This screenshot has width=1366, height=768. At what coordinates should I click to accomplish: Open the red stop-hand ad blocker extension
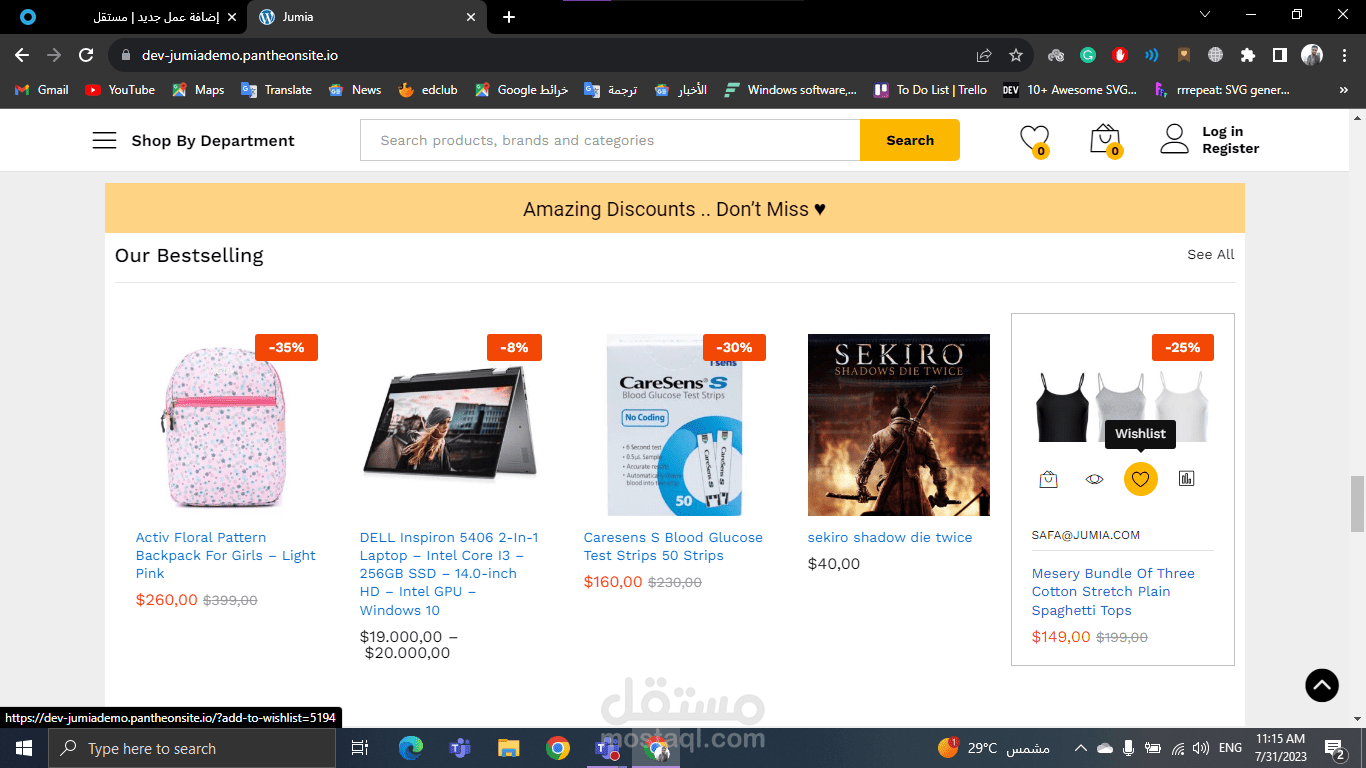click(1120, 55)
